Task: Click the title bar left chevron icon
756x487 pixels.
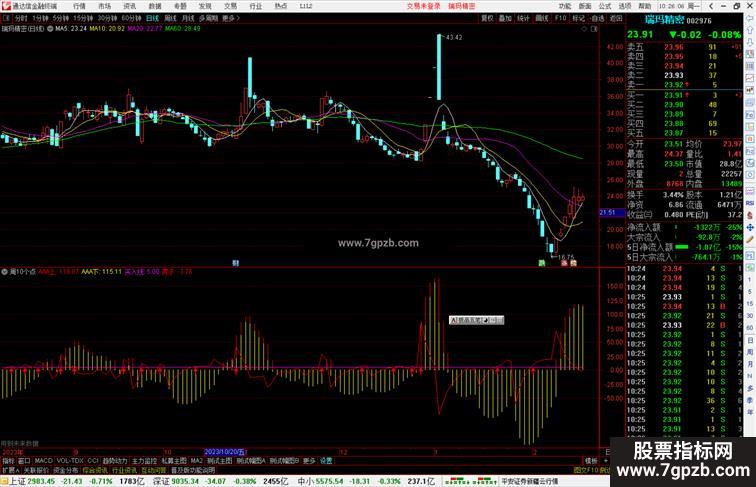Action: click(711, 6)
